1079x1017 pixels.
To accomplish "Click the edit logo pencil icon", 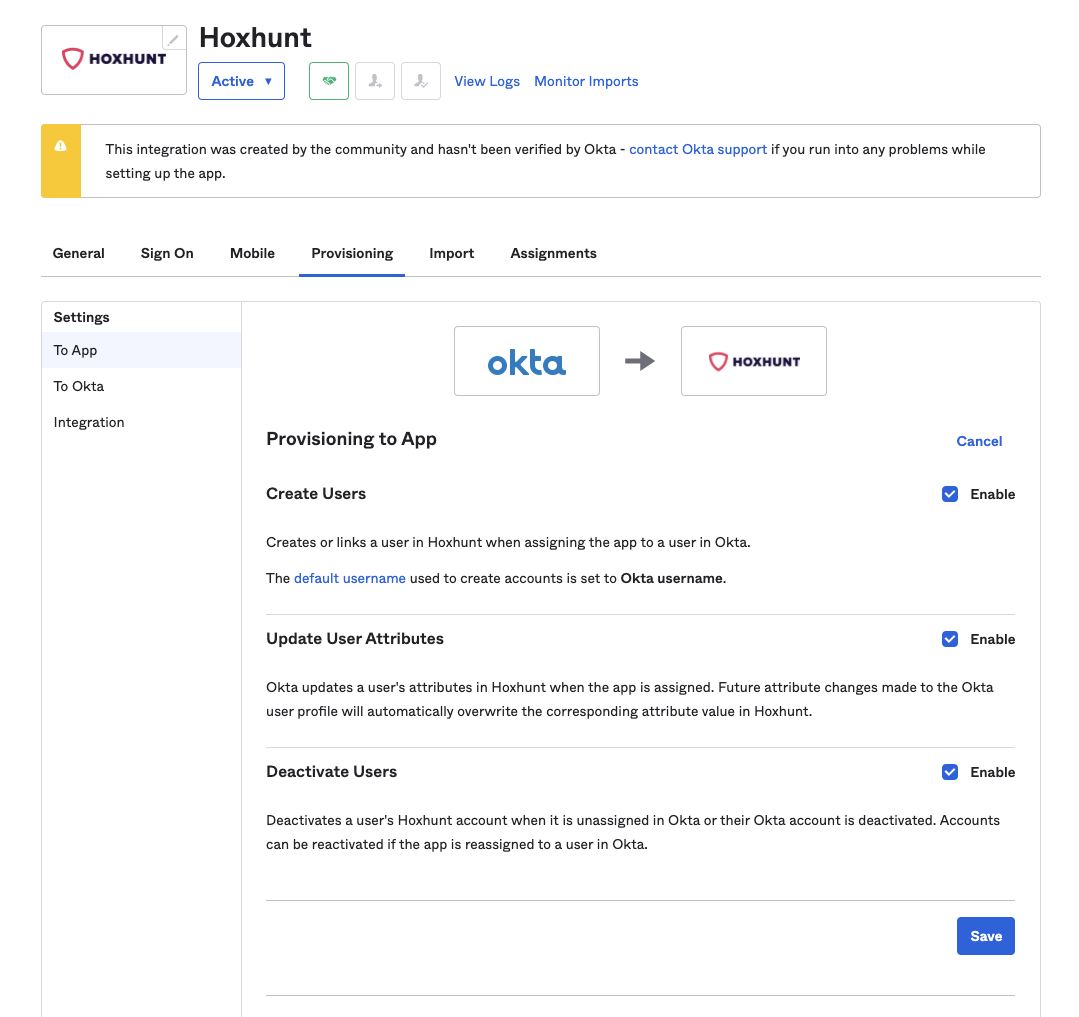I will coord(173,39).
